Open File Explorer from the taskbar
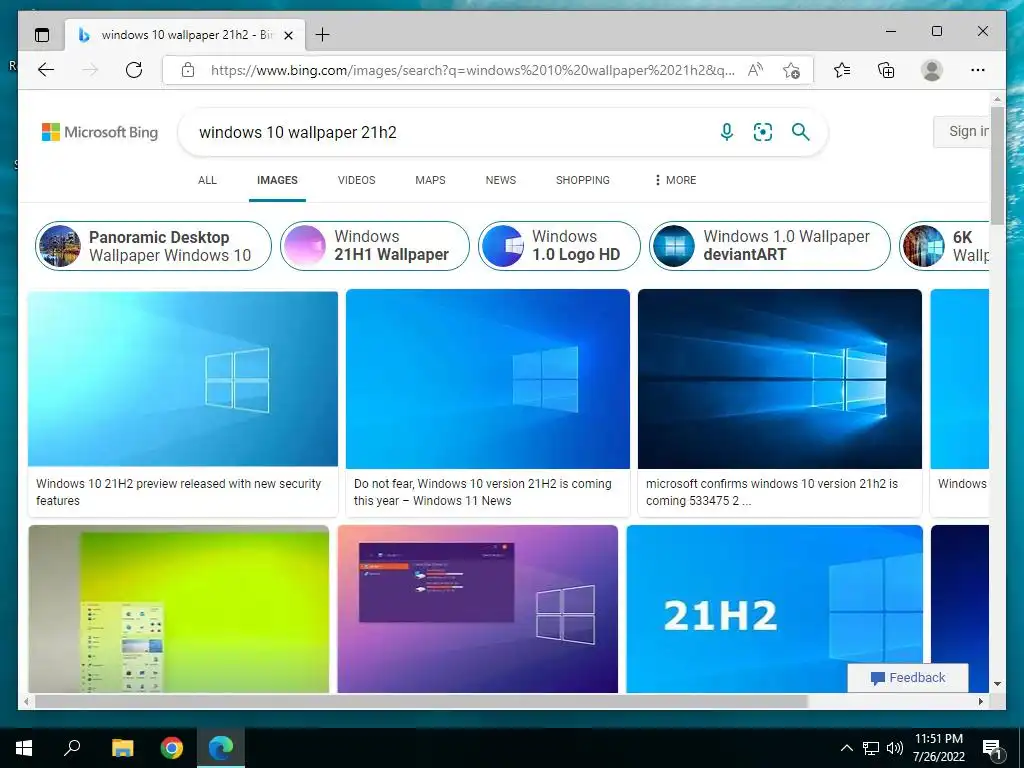The width and height of the screenshot is (1024, 768). coord(122,748)
